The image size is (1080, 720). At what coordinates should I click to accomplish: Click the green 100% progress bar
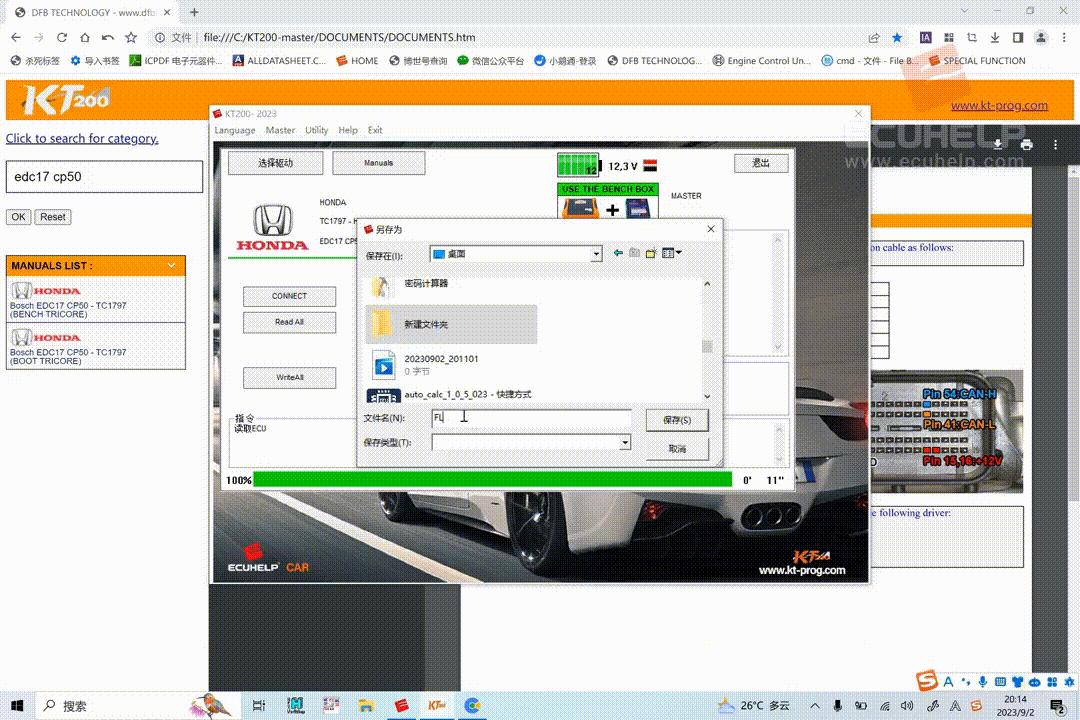point(492,480)
